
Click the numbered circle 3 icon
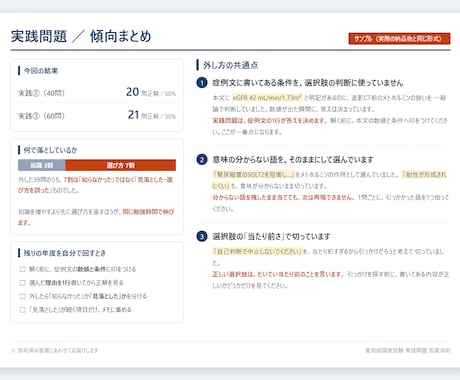coord(202,236)
